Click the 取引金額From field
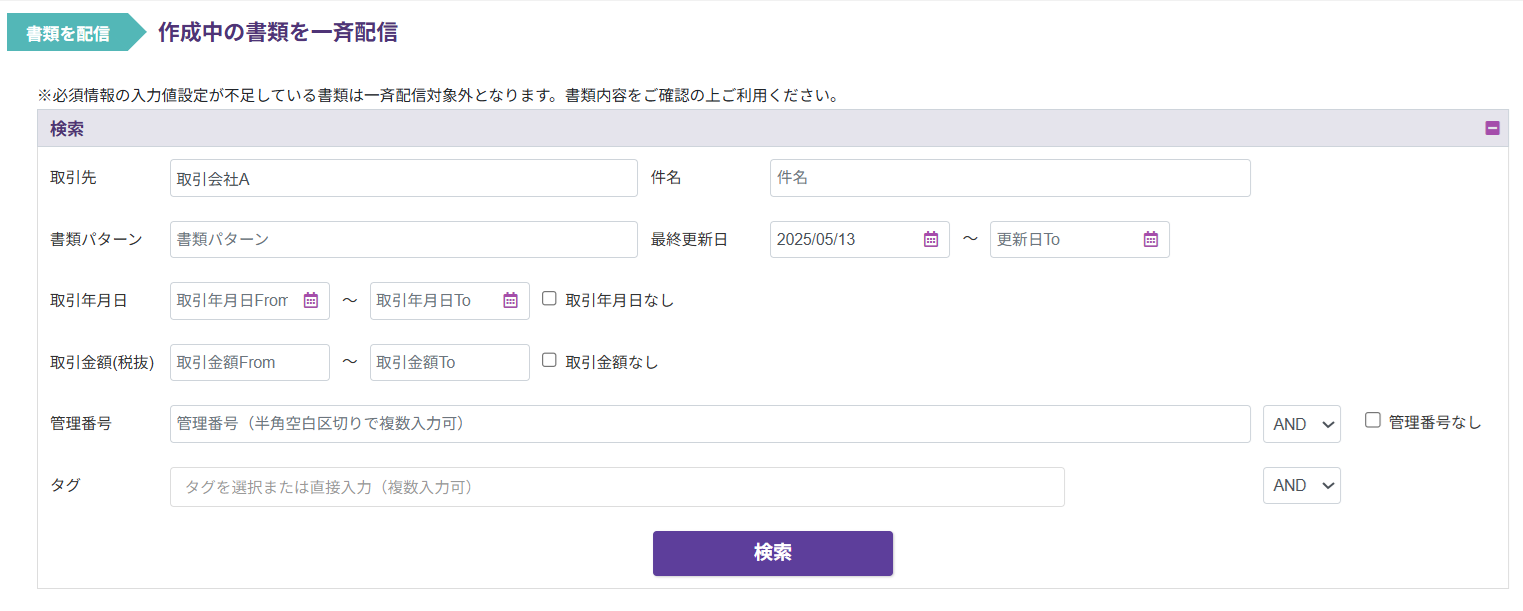Image resolution: width=1523 pixels, height=611 pixels. (x=249, y=362)
